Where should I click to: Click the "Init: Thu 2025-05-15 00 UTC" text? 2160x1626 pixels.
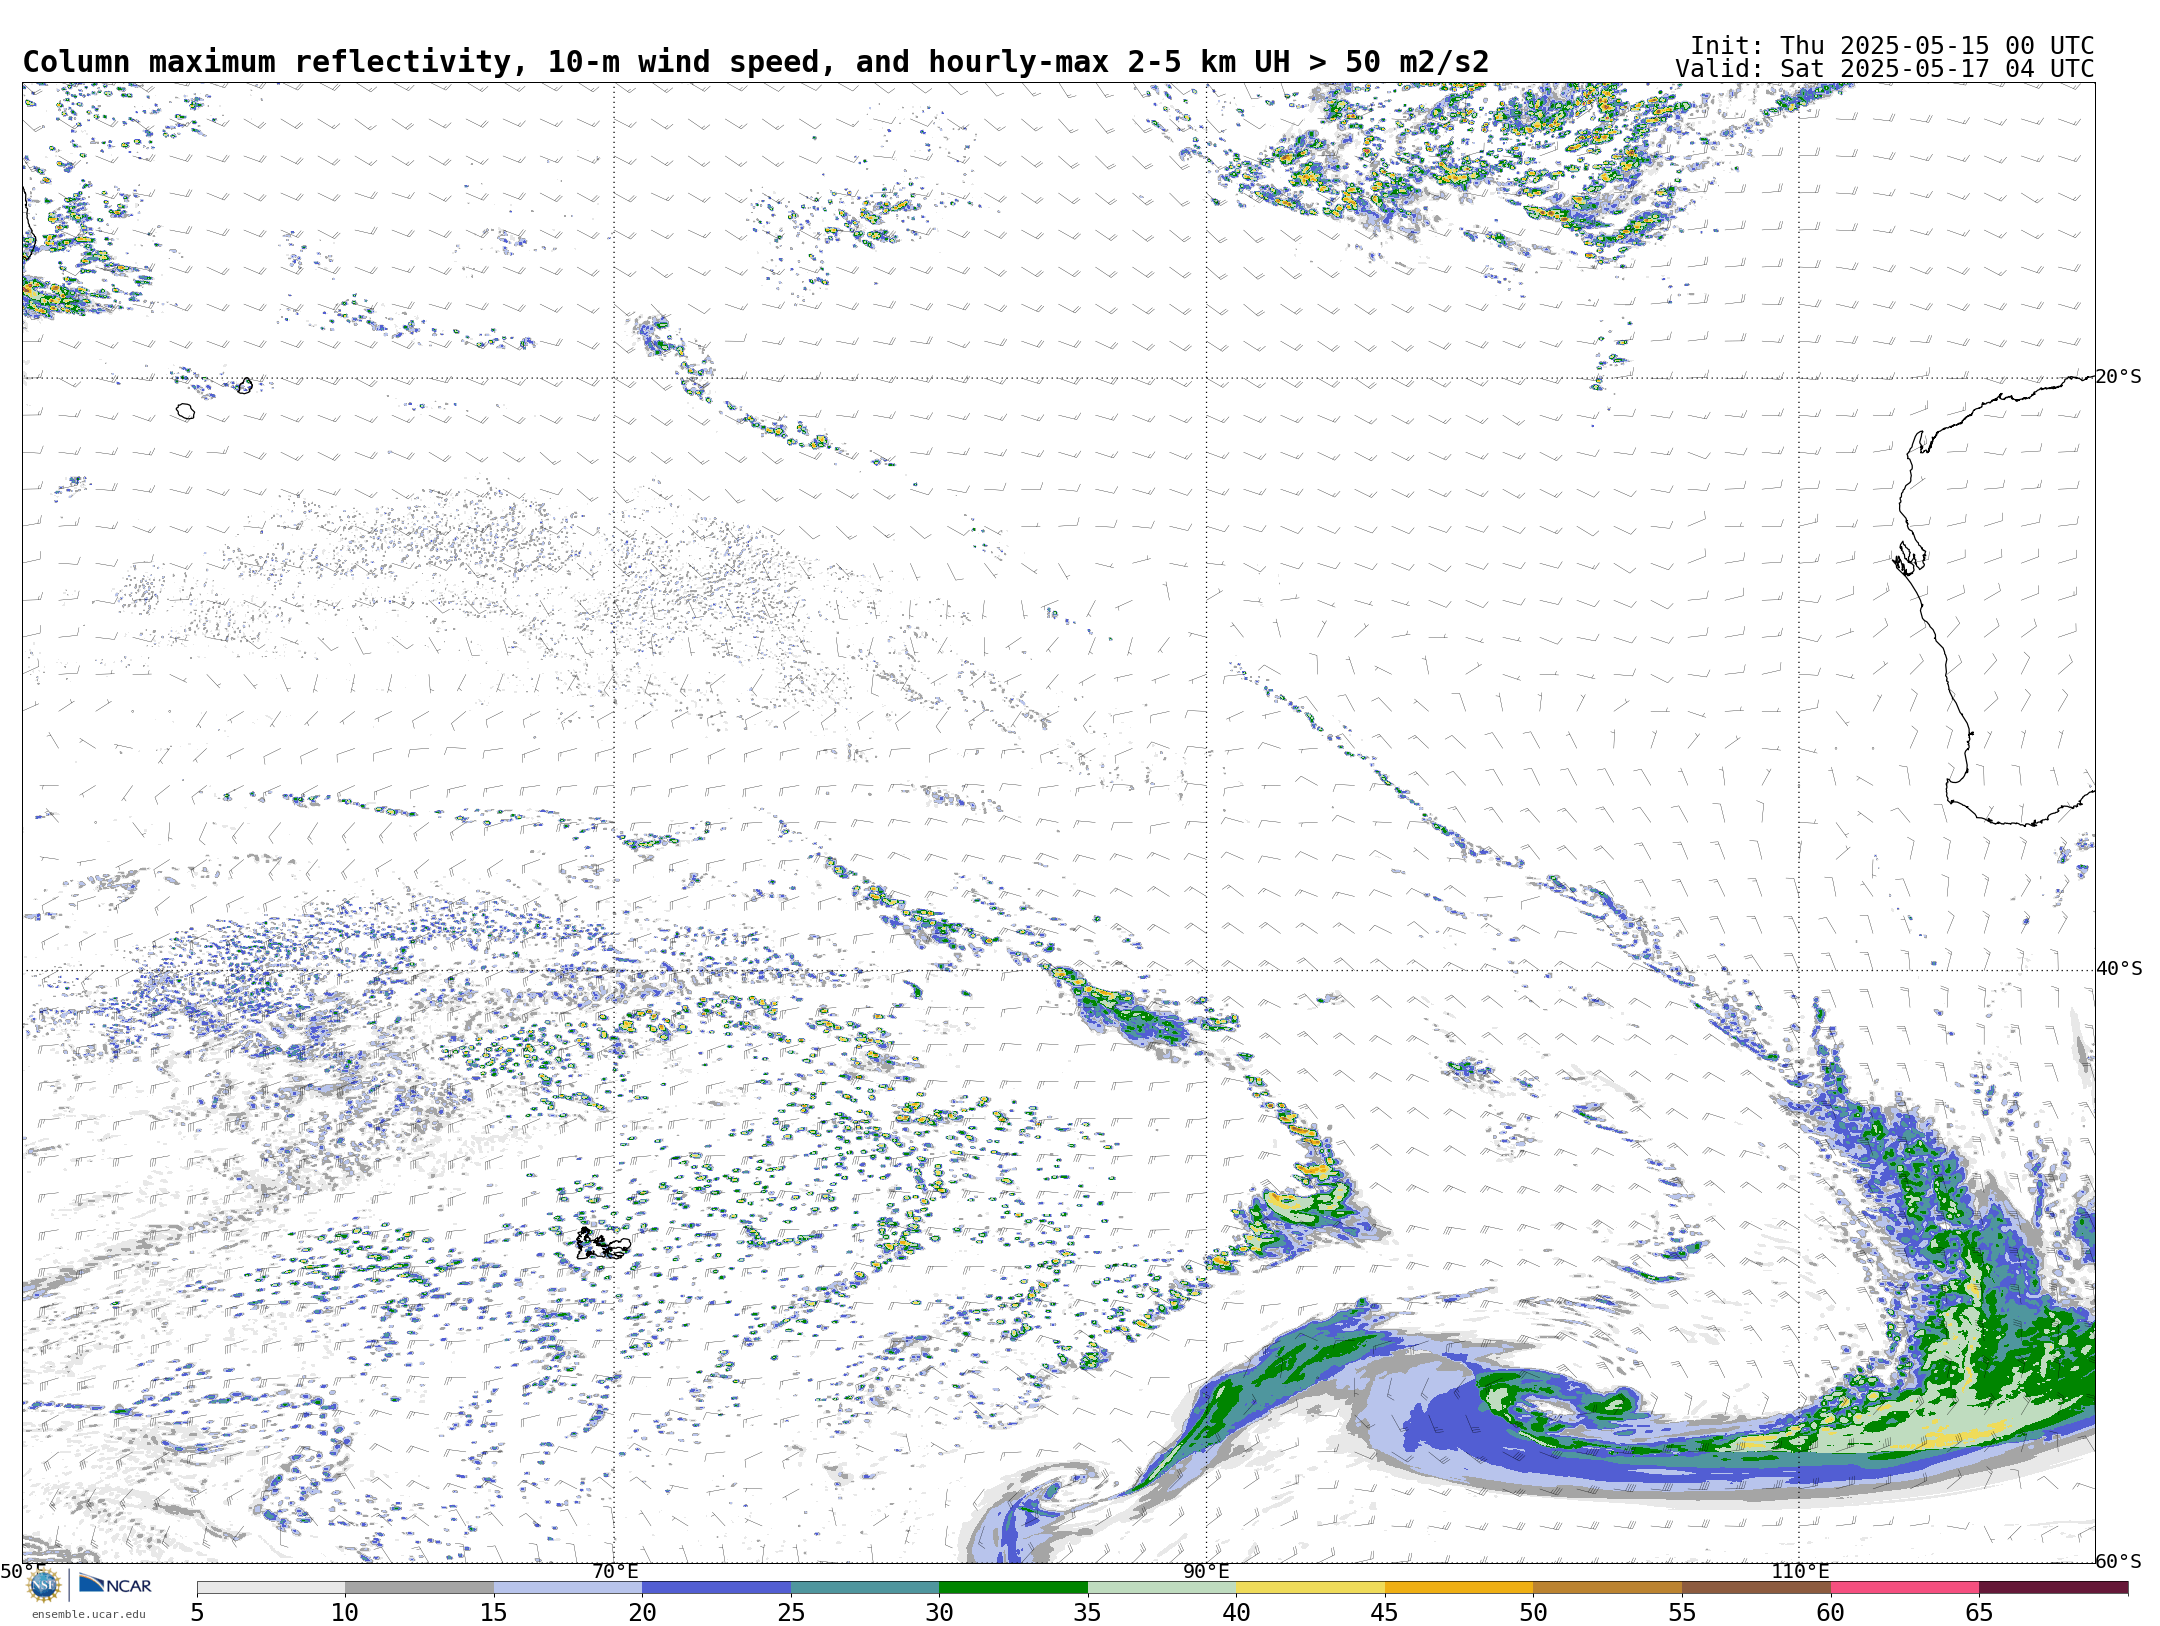coord(1892,46)
